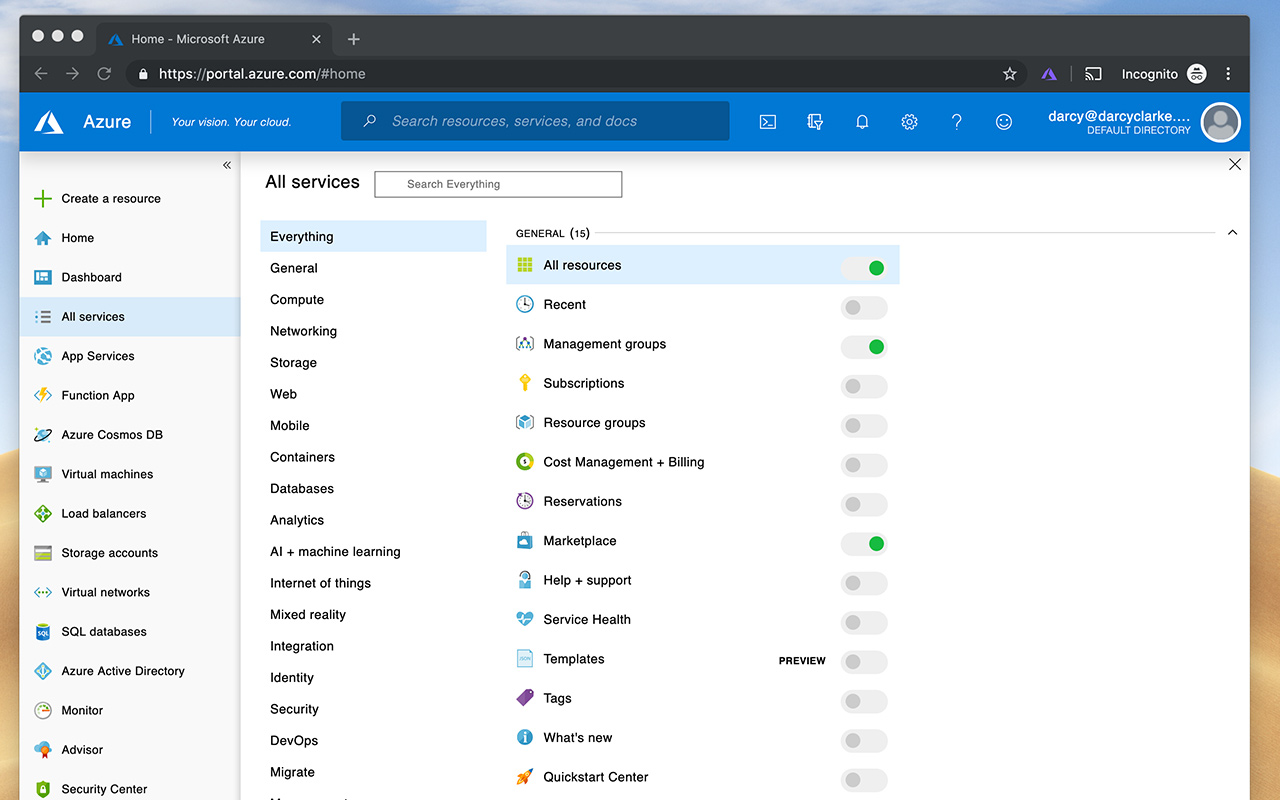The height and width of the screenshot is (800, 1280).
Task: Click the Tags purple tag icon
Action: (525, 698)
